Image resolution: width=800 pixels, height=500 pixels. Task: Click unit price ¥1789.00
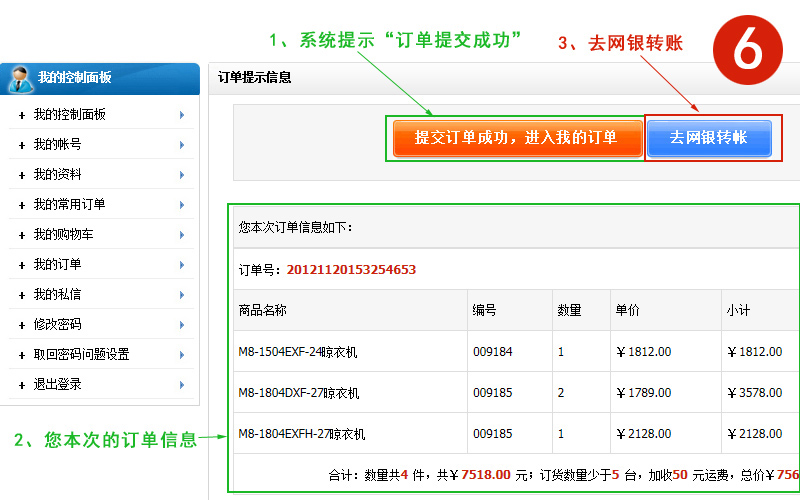click(644, 393)
